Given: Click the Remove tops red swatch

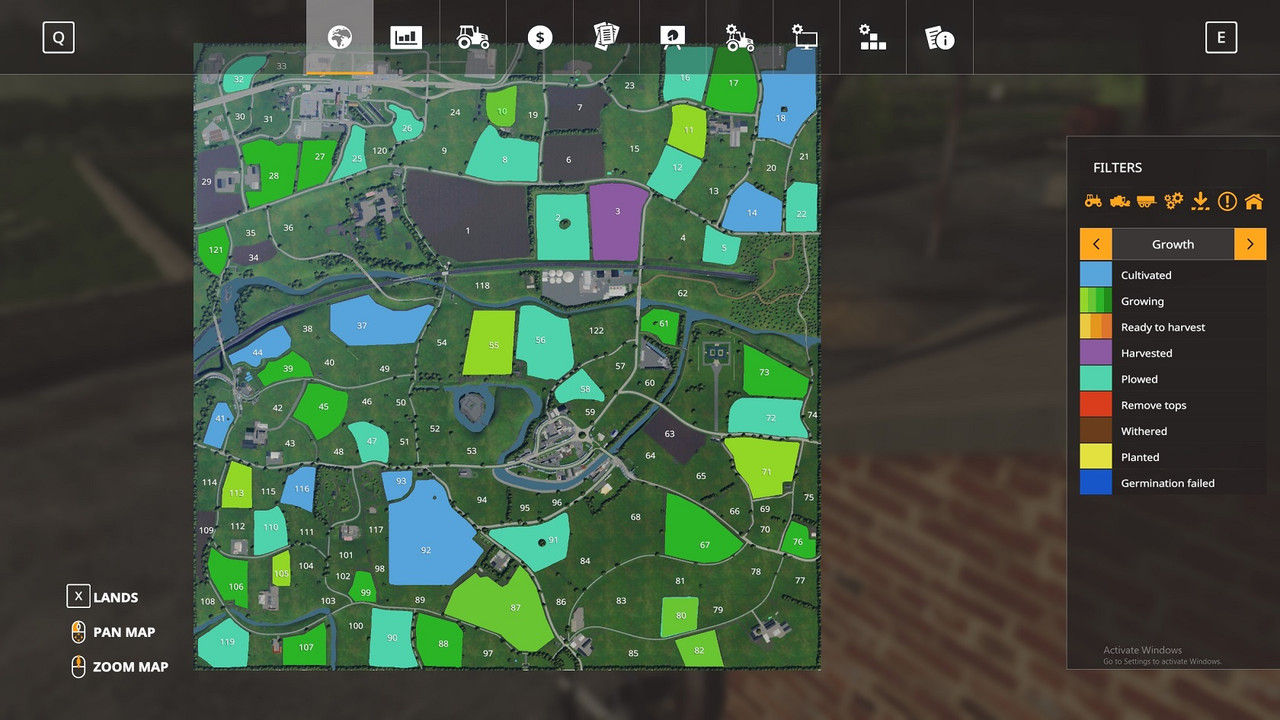Looking at the screenshot, I should [1096, 405].
